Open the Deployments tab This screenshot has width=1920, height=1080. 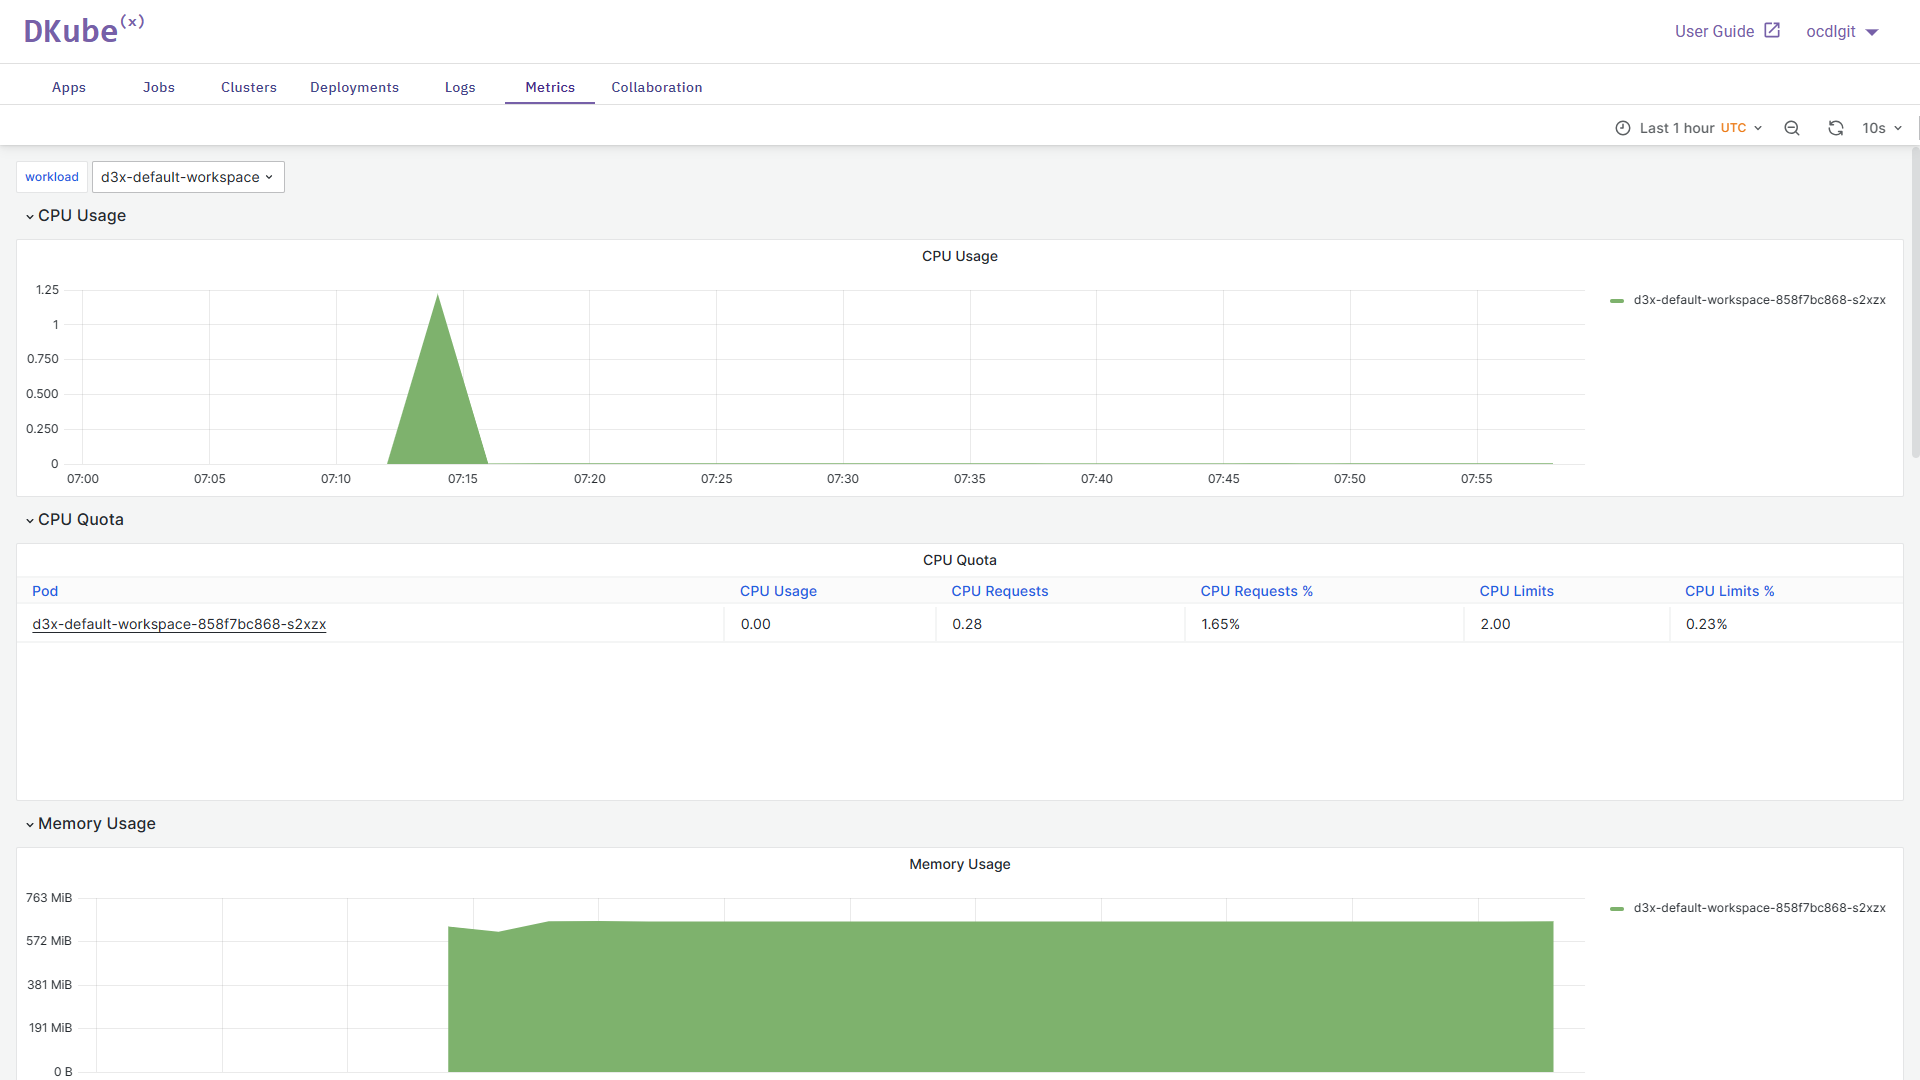(354, 88)
